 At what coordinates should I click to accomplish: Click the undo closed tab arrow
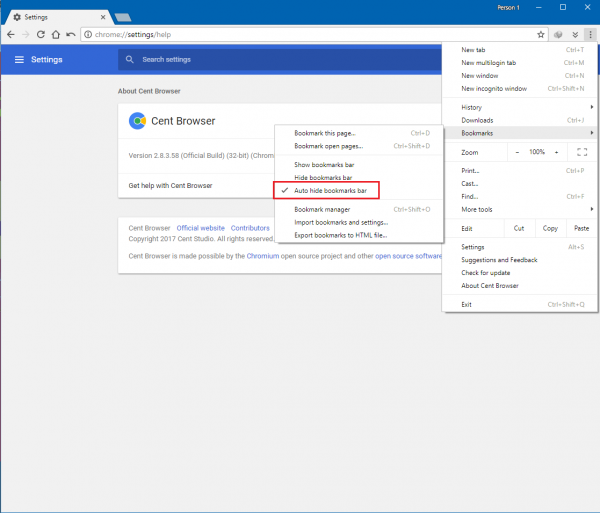(x=71, y=34)
